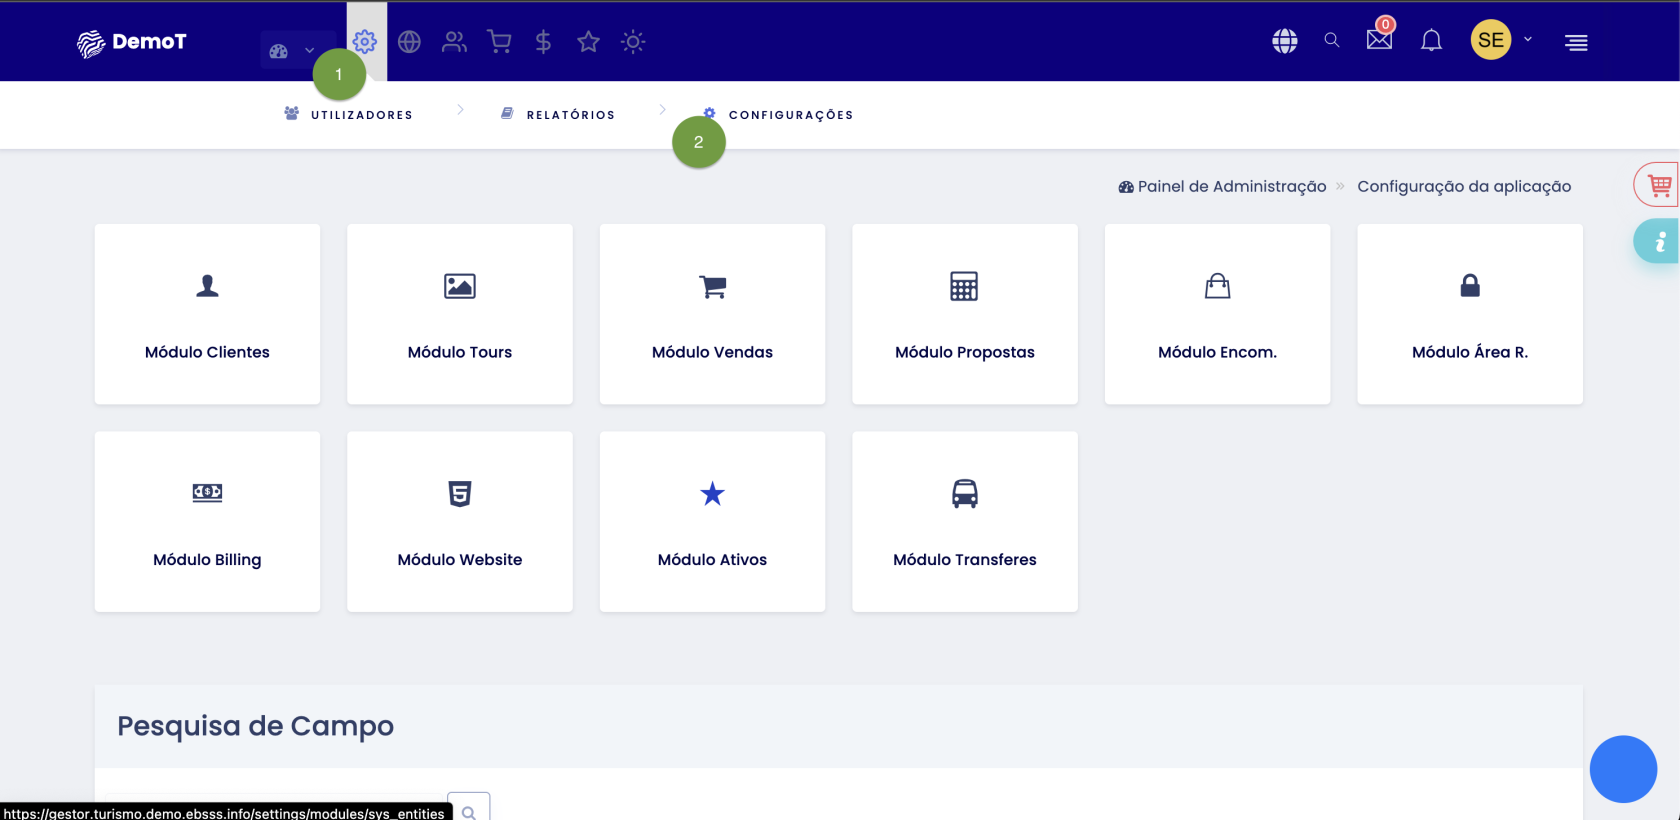Click the Pesquisa de Campo heading
Image resolution: width=1680 pixels, height=820 pixels.
pos(255,726)
